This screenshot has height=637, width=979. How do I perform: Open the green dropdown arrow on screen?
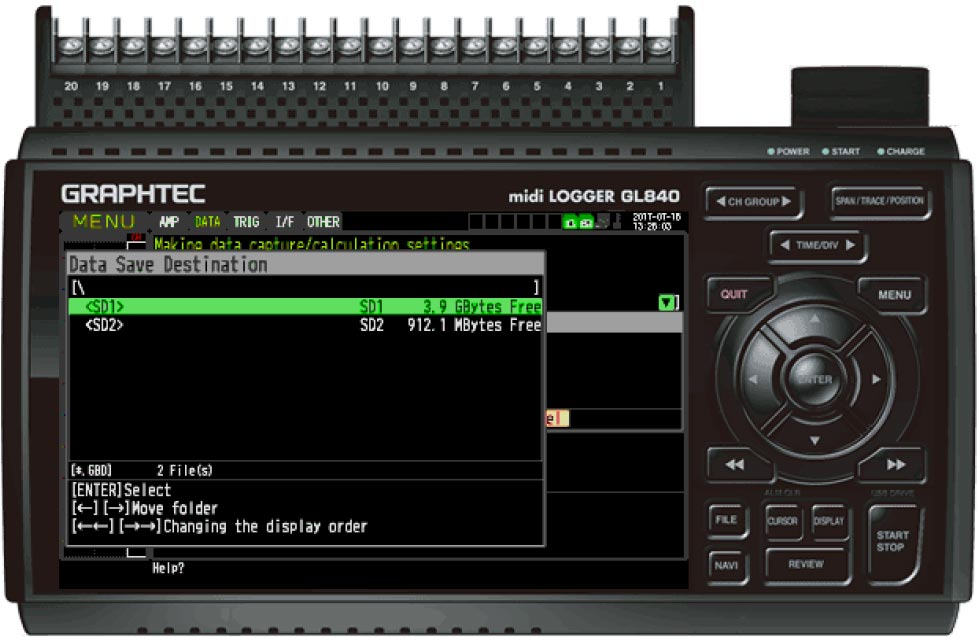tap(666, 303)
